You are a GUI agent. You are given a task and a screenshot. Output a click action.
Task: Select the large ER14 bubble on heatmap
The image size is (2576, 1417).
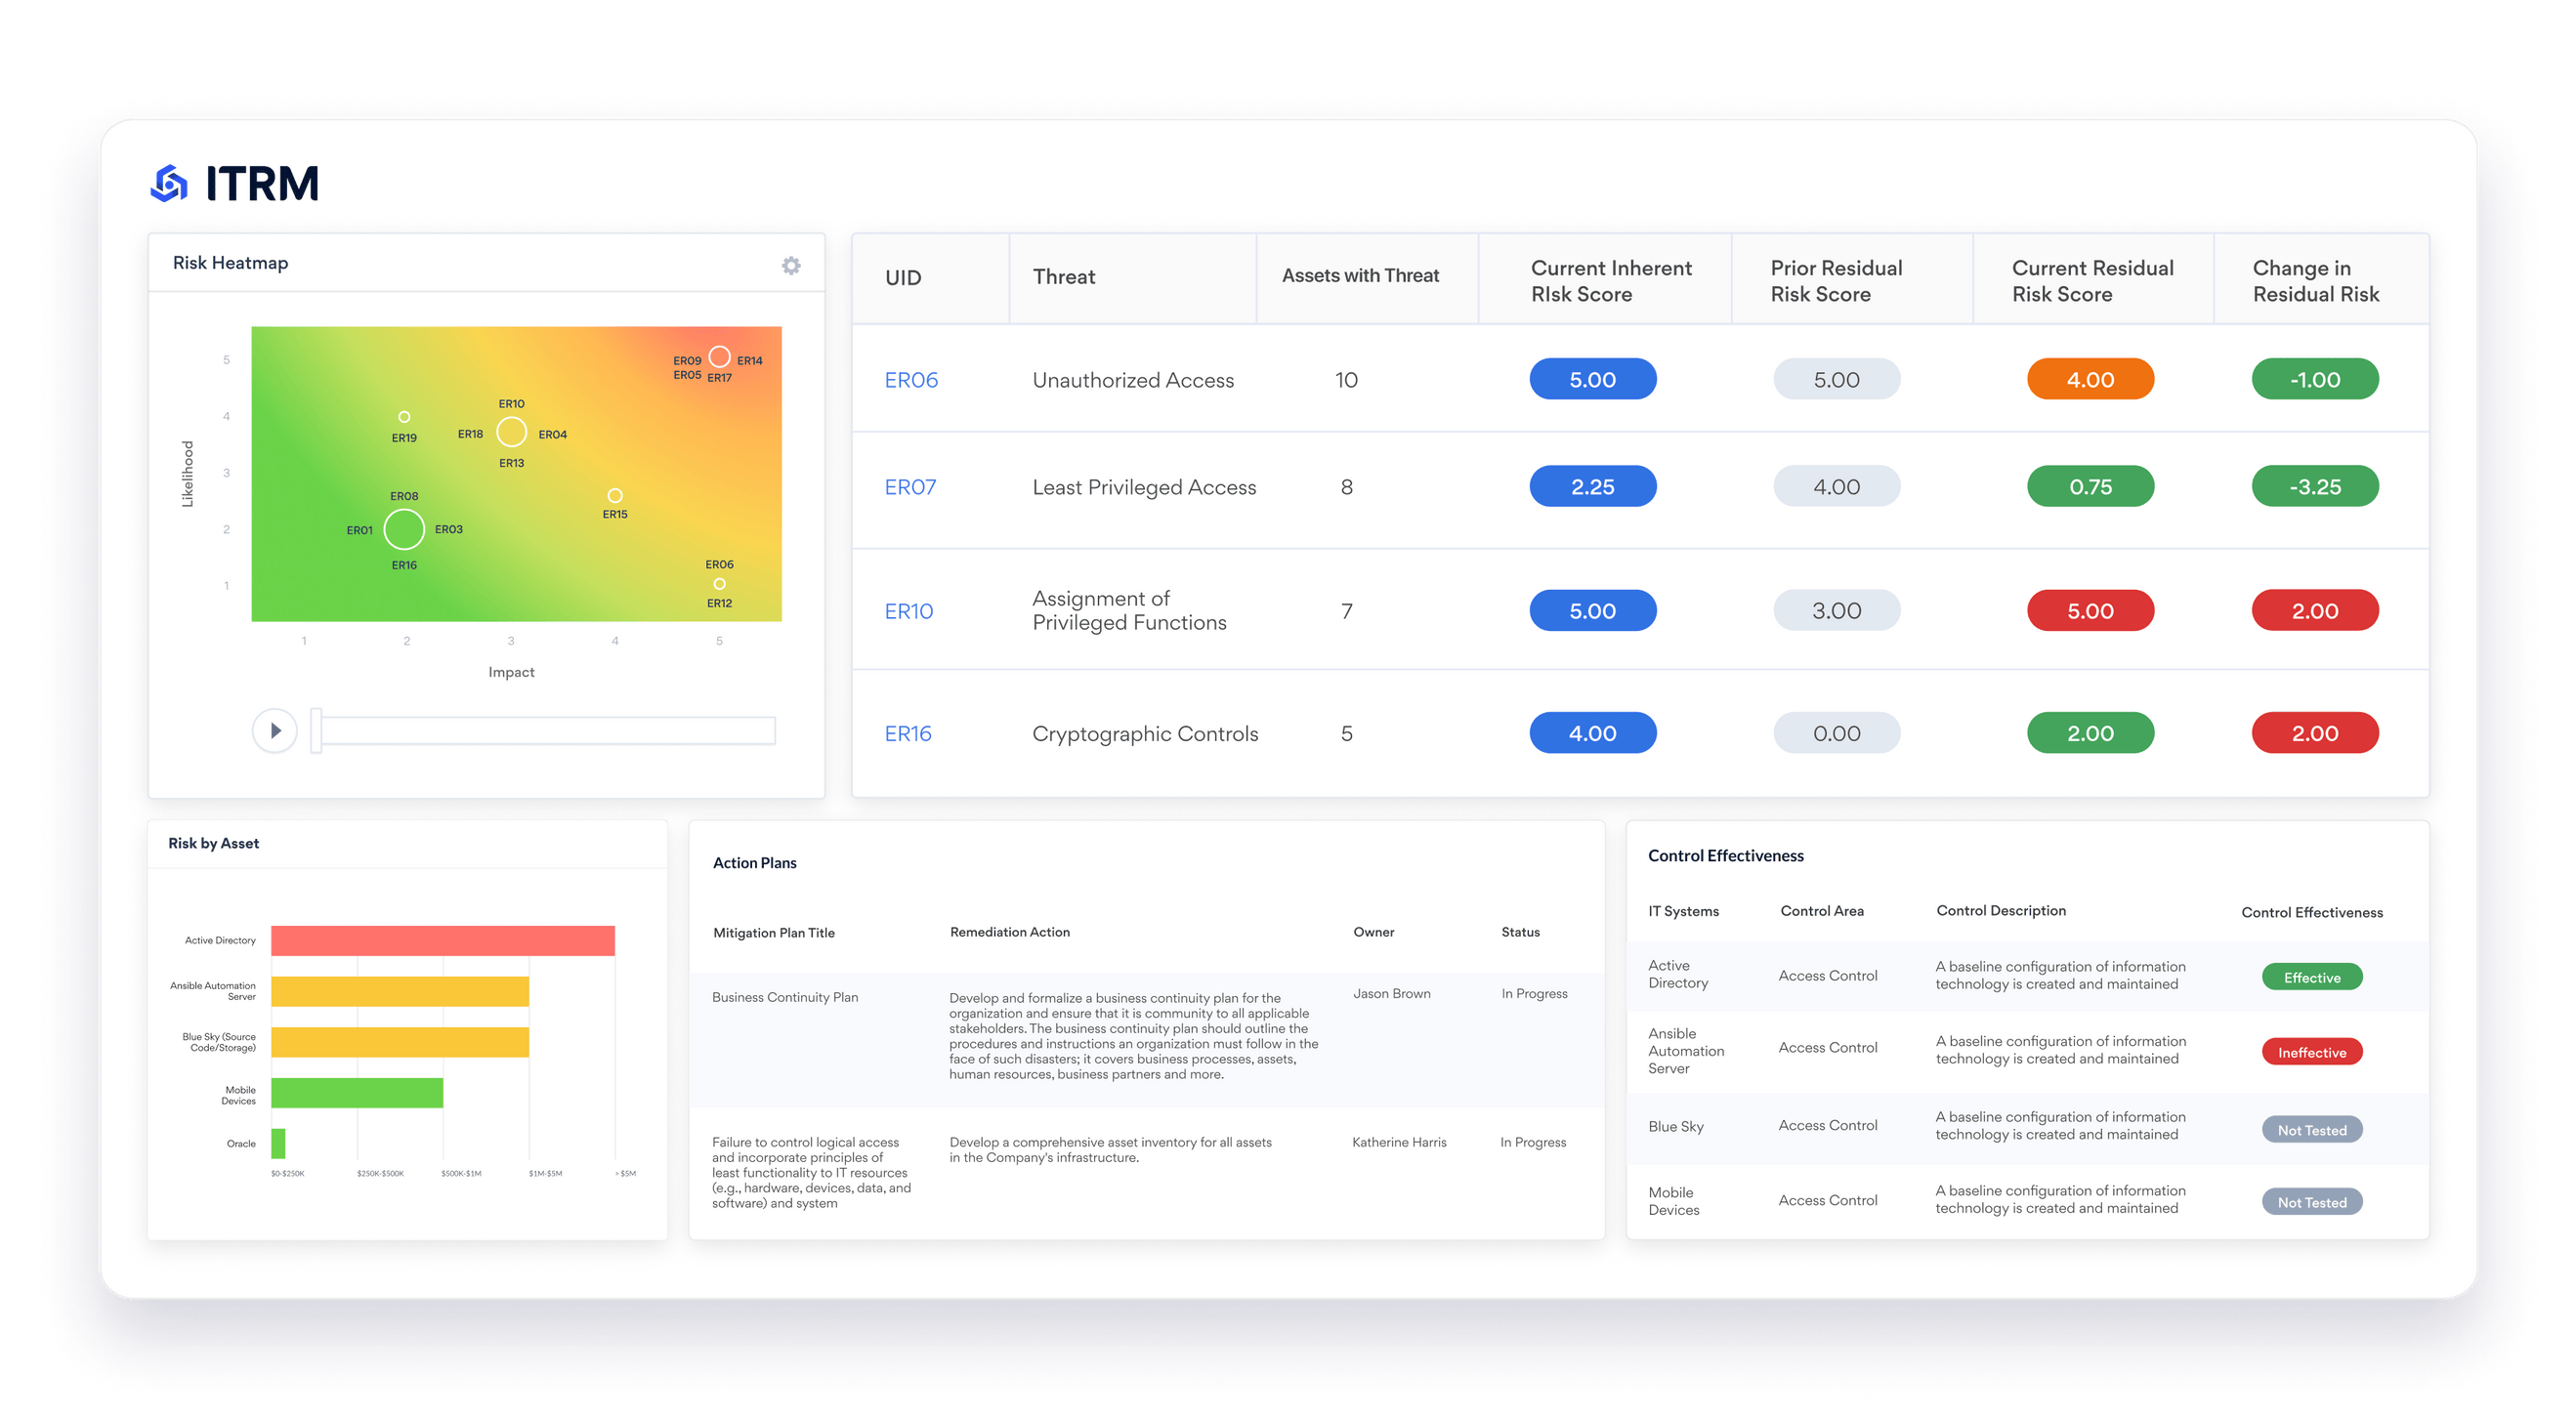pyautogui.click(x=719, y=357)
